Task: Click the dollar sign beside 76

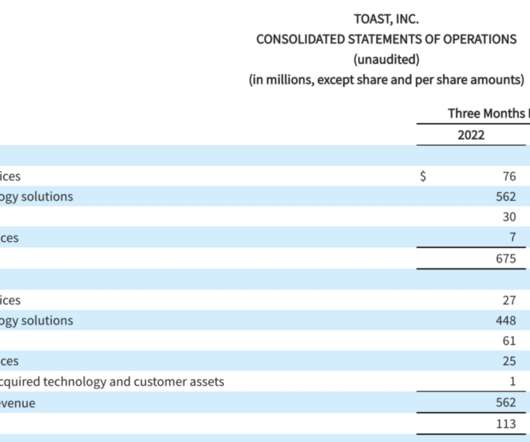Action: pyautogui.click(x=423, y=176)
